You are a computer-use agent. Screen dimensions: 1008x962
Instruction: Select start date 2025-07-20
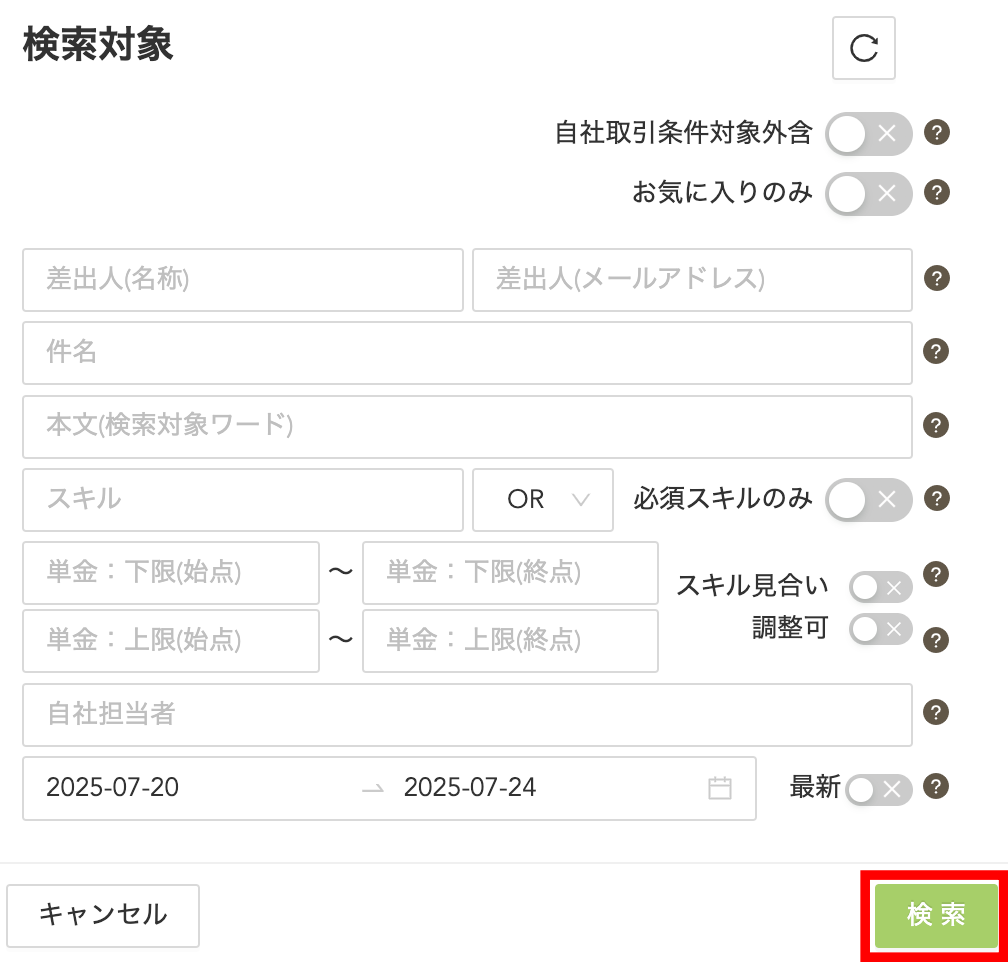click(112, 788)
